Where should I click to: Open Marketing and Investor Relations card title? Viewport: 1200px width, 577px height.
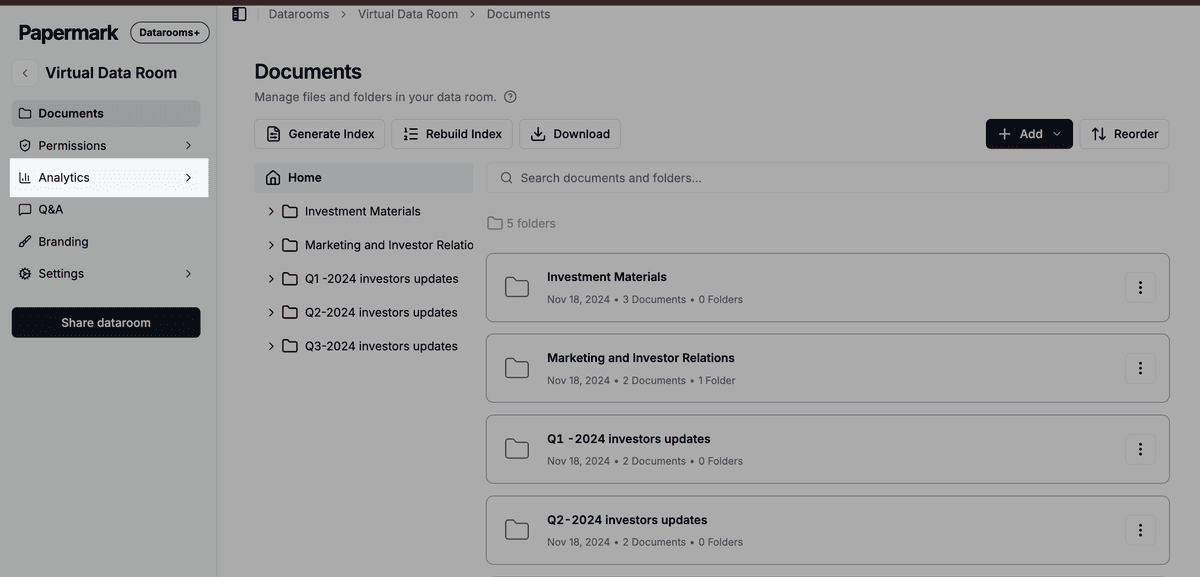pos(641,358)
